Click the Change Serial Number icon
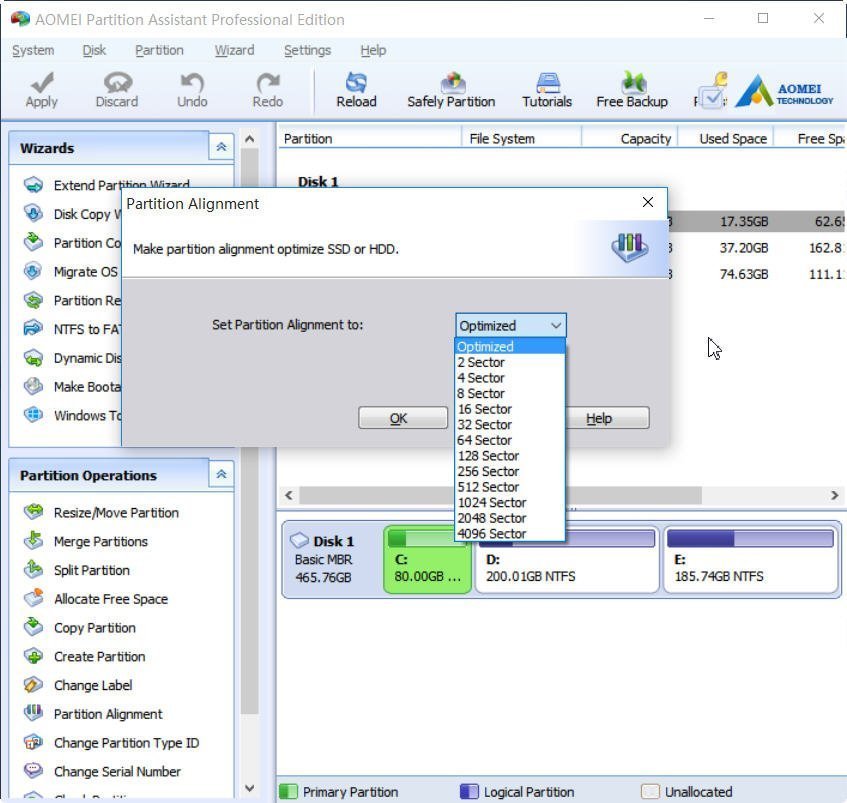Viewport: 847px width, 803px height. click(33, 770)
